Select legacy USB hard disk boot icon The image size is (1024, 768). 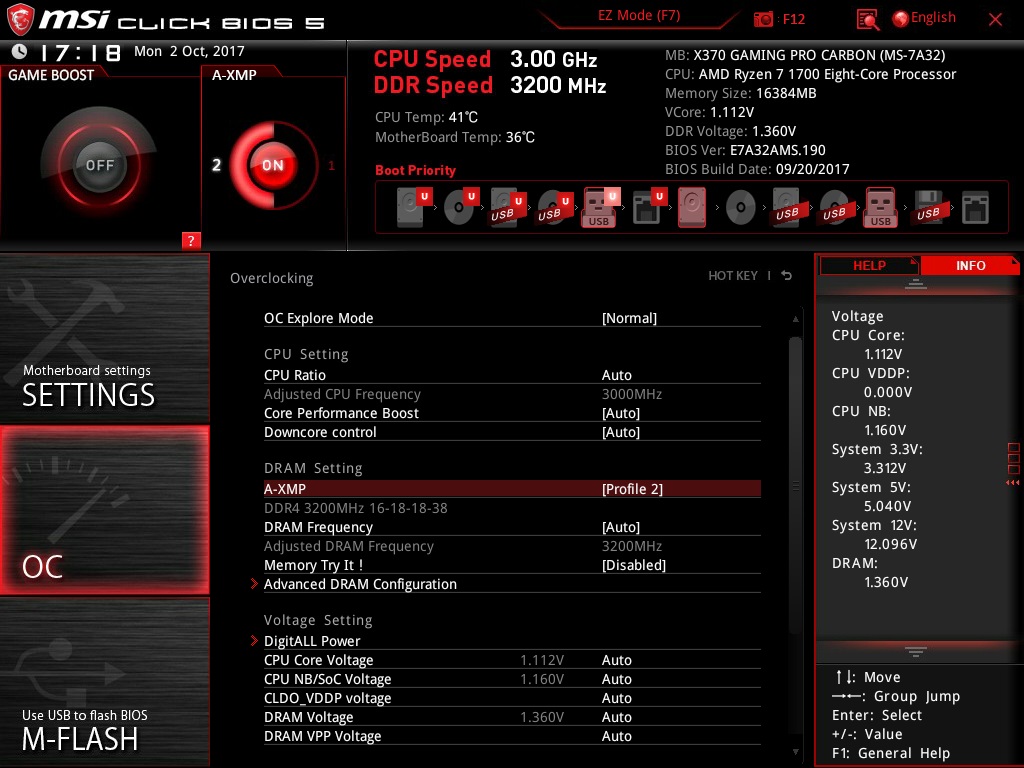[x=787, y=208]
